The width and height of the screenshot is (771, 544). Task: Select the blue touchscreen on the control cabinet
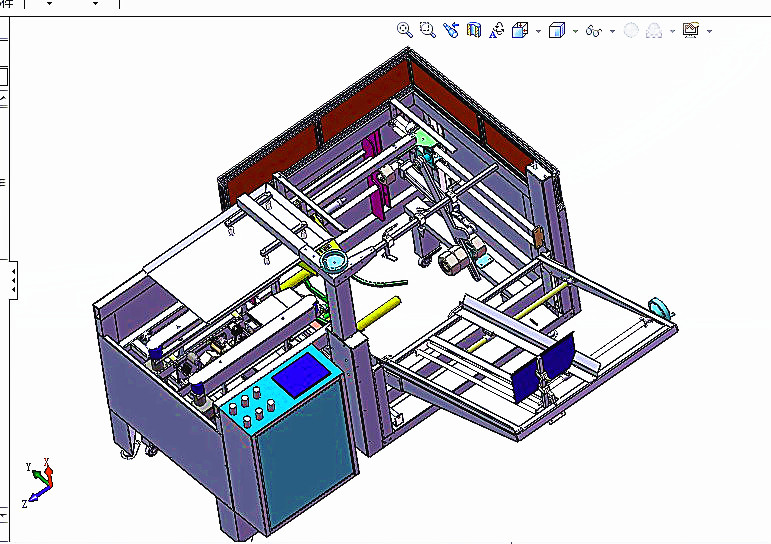[x=301, y=375]
